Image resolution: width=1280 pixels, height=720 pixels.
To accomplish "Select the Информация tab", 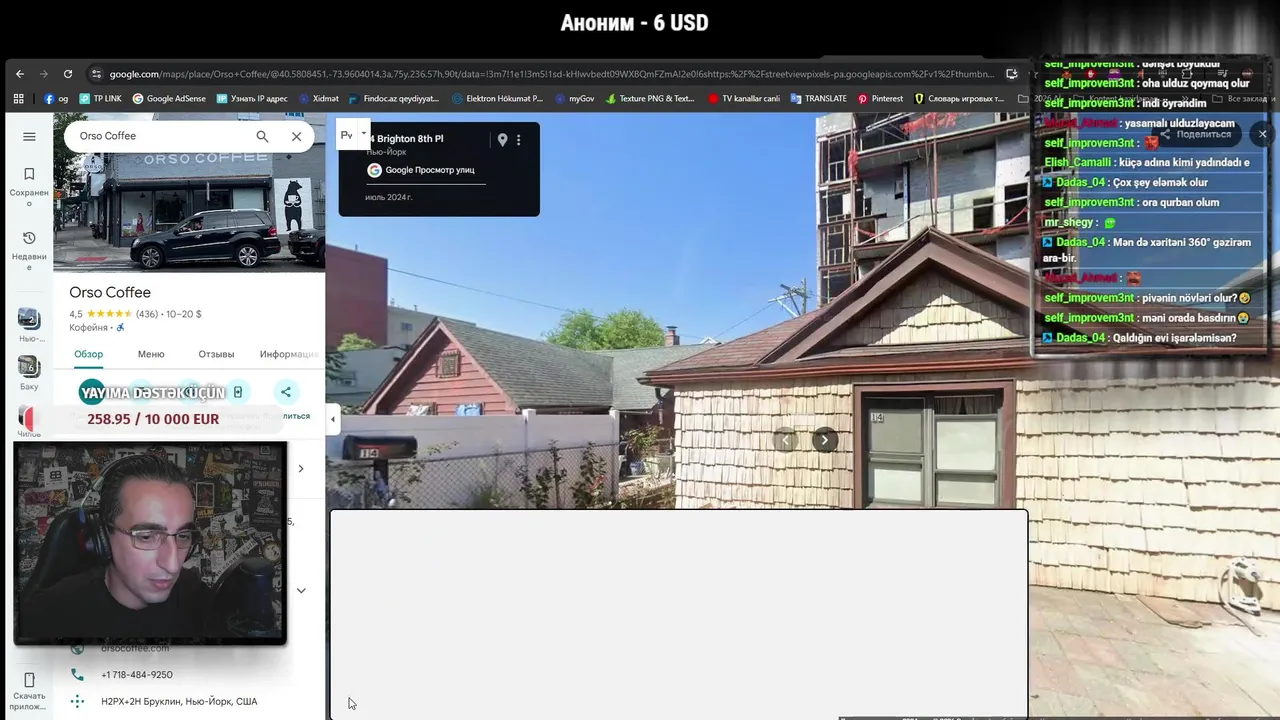I will pyautogui.click(x=290, y=354).
